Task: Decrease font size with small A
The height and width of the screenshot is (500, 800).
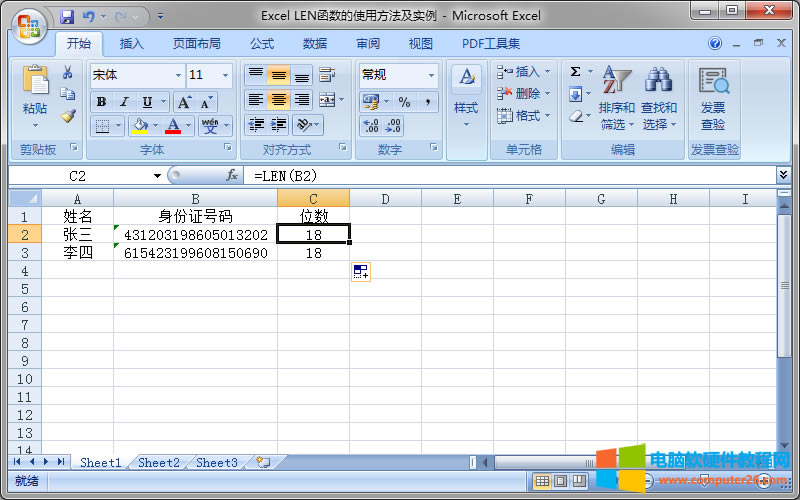Action: 206,103
